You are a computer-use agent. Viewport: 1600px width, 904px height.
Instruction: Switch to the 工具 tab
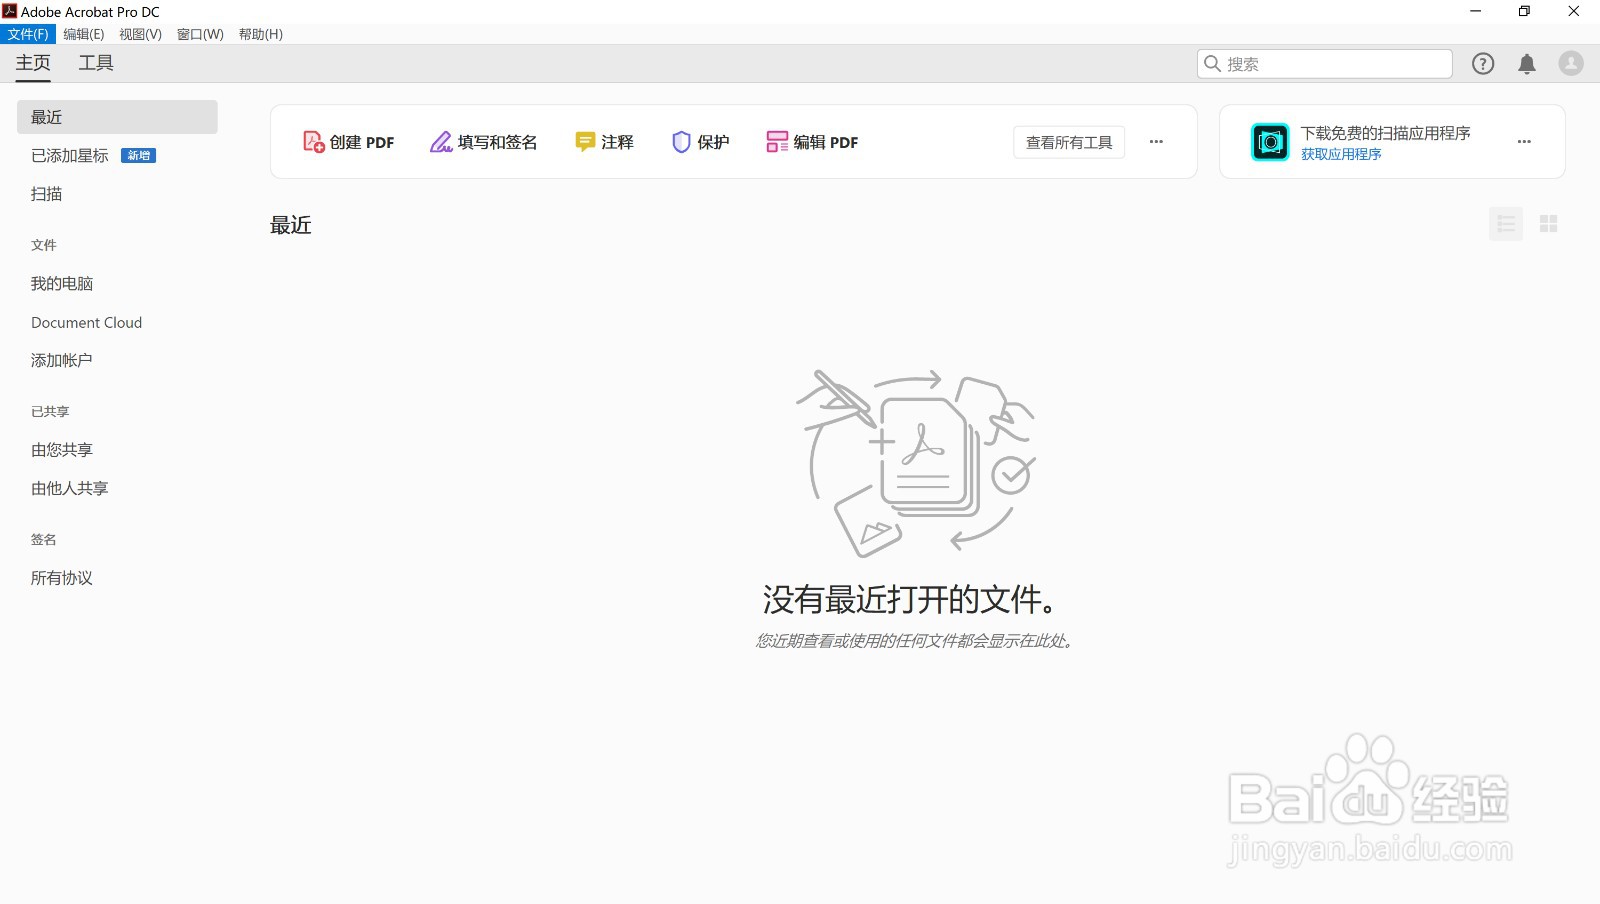[95, 62]
